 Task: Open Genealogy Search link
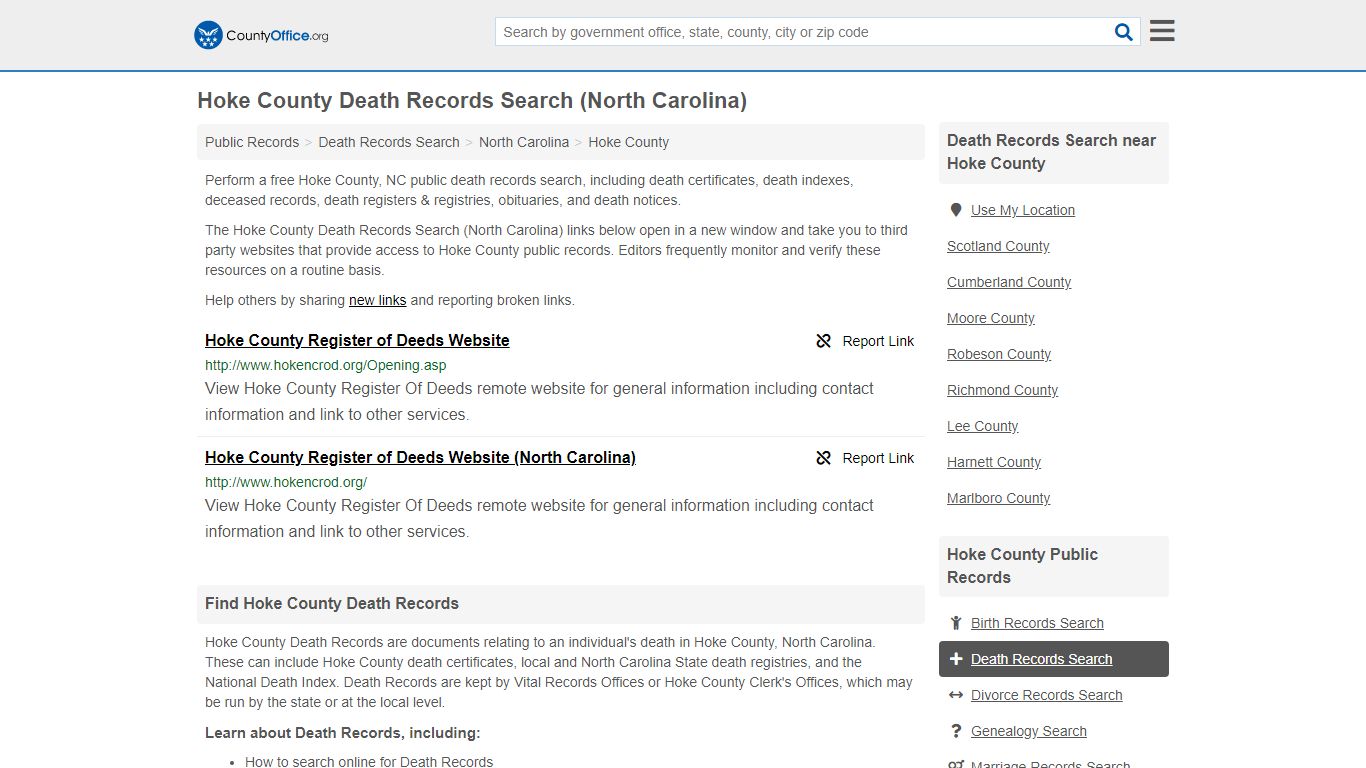point(1029,731)
